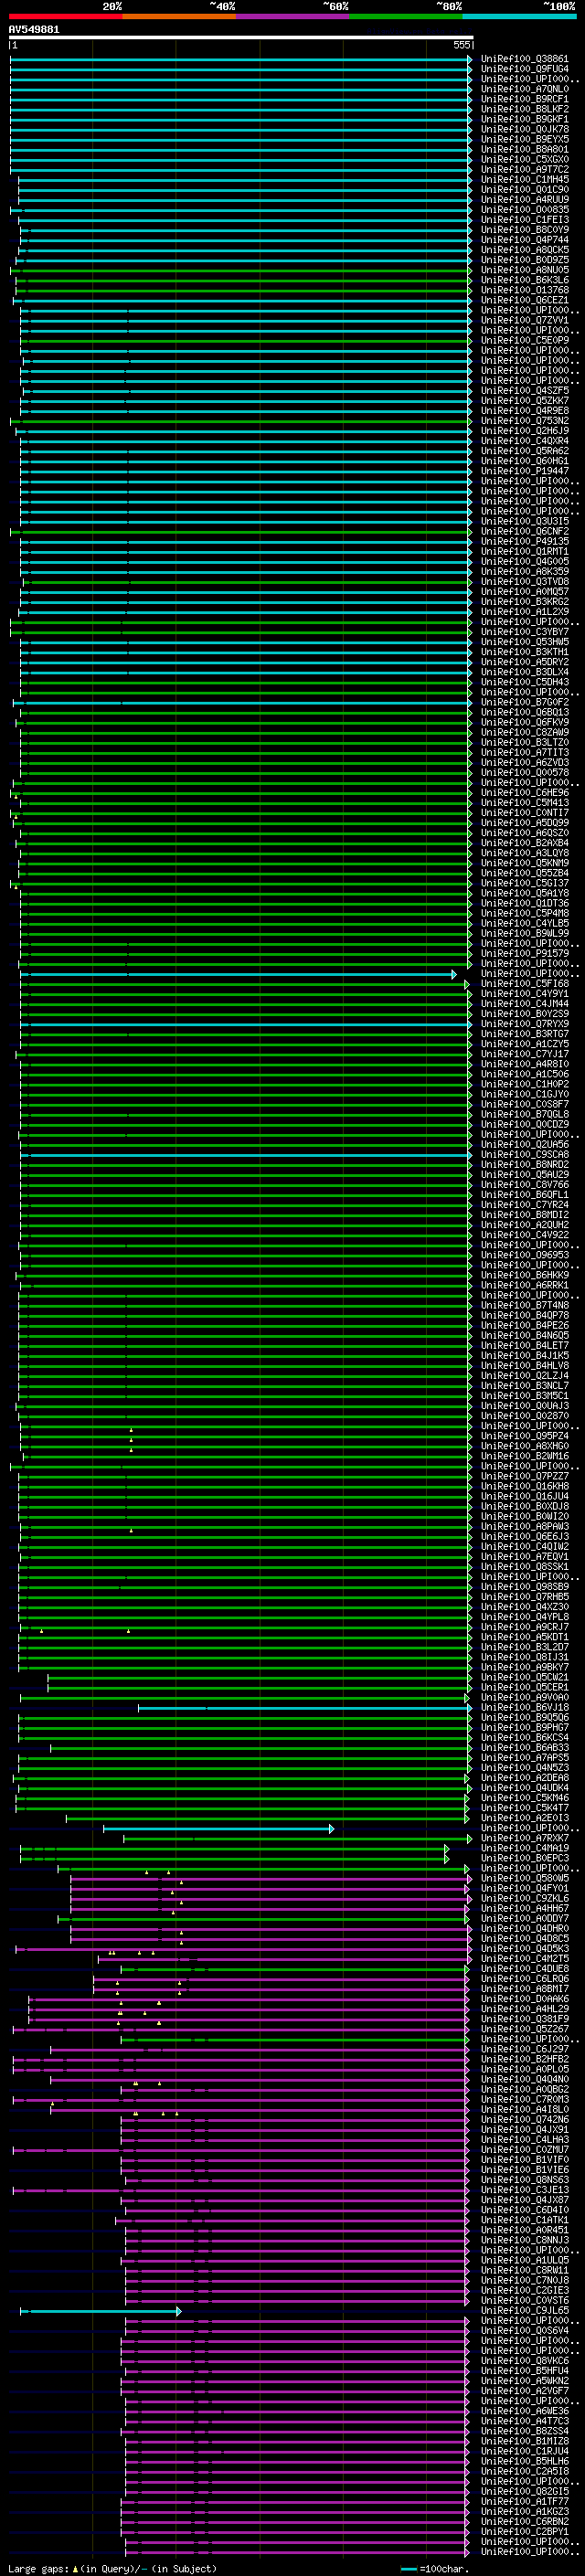
Task: Click the green ~80% identity color bar
Action: tap(406, 16)
